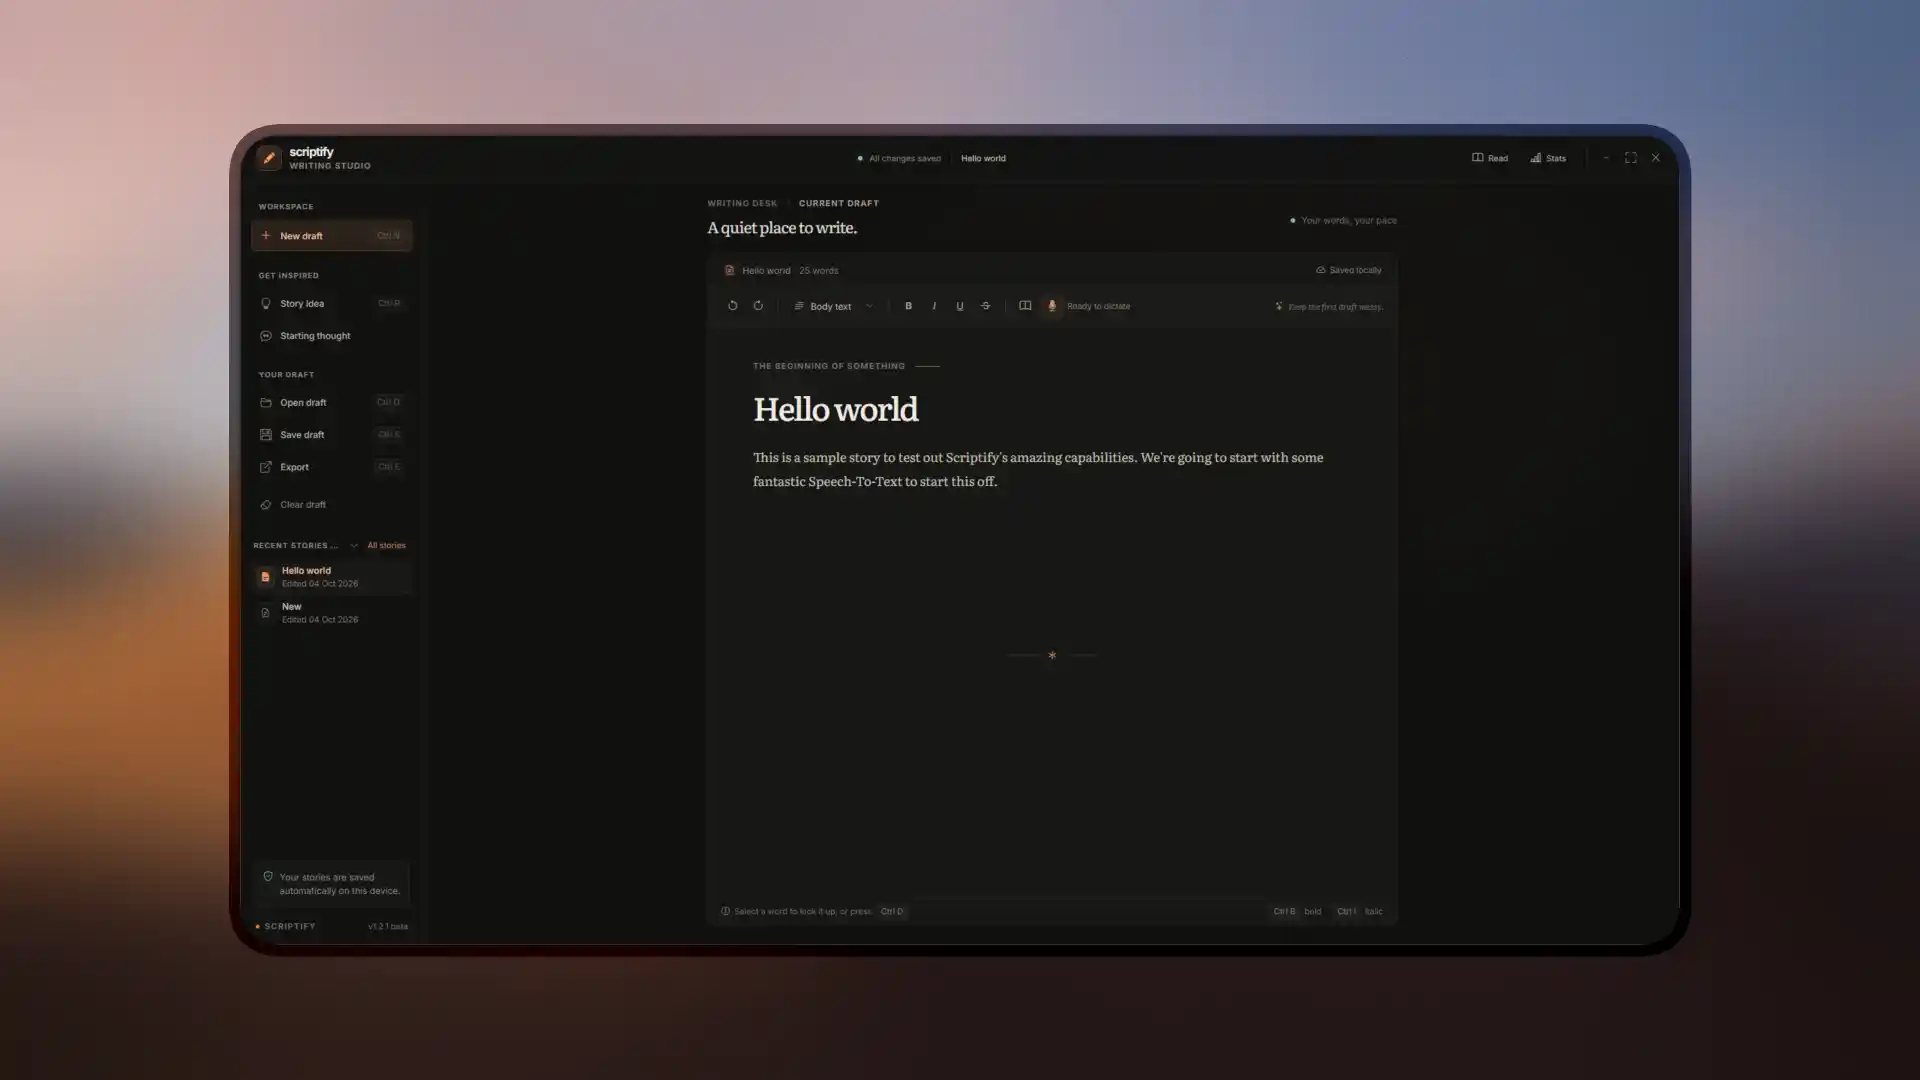Click the Scriptify pencil logo icon
The height and width of the screenshot is (1080, 1920).
268,158
